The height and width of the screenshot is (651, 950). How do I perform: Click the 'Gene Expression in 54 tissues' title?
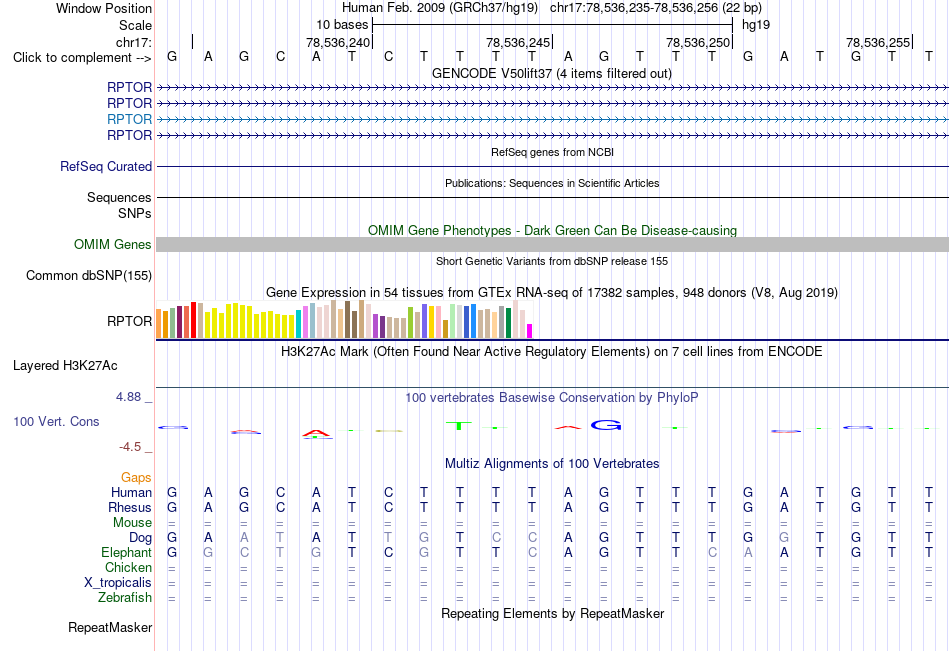552,293
